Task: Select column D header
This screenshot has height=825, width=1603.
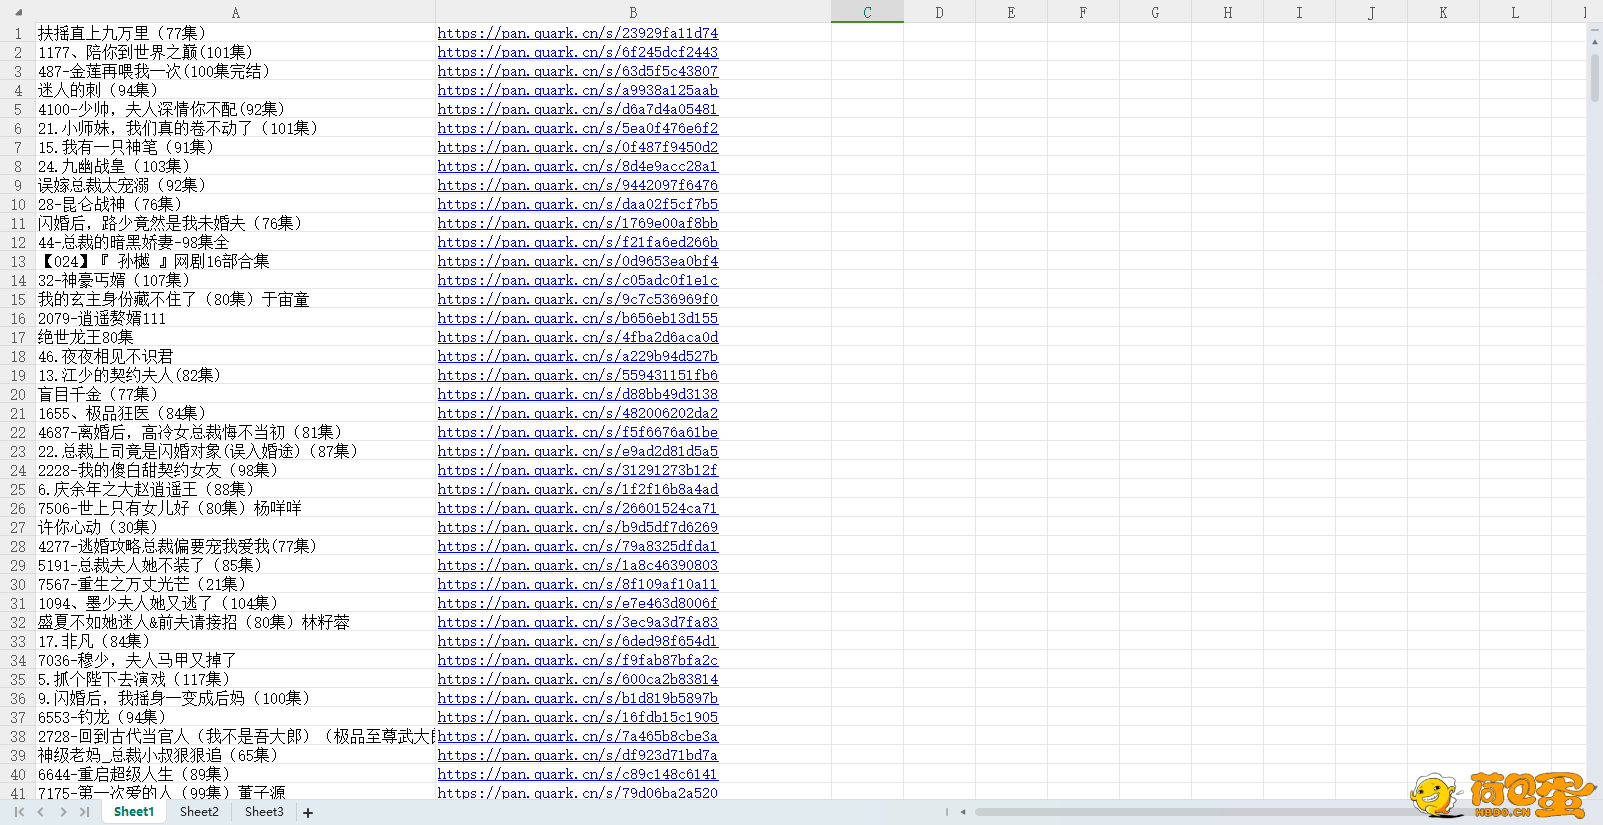Action: pos(939,12)
